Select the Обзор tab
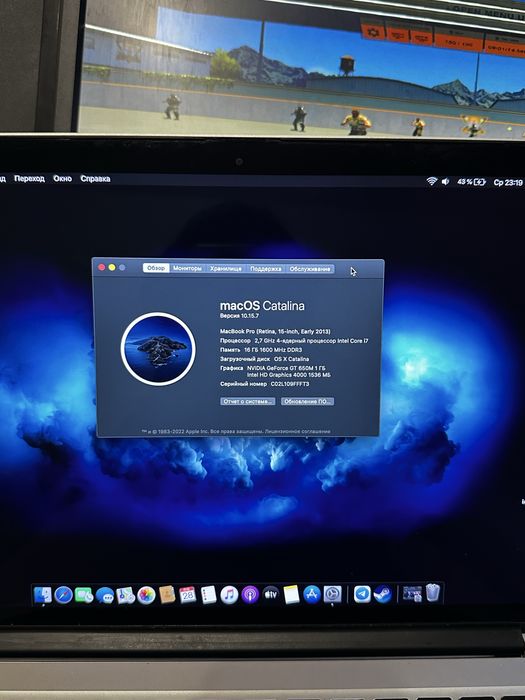Image resolution: width=525 pixels, height=700 pixels. coord(156,268)
